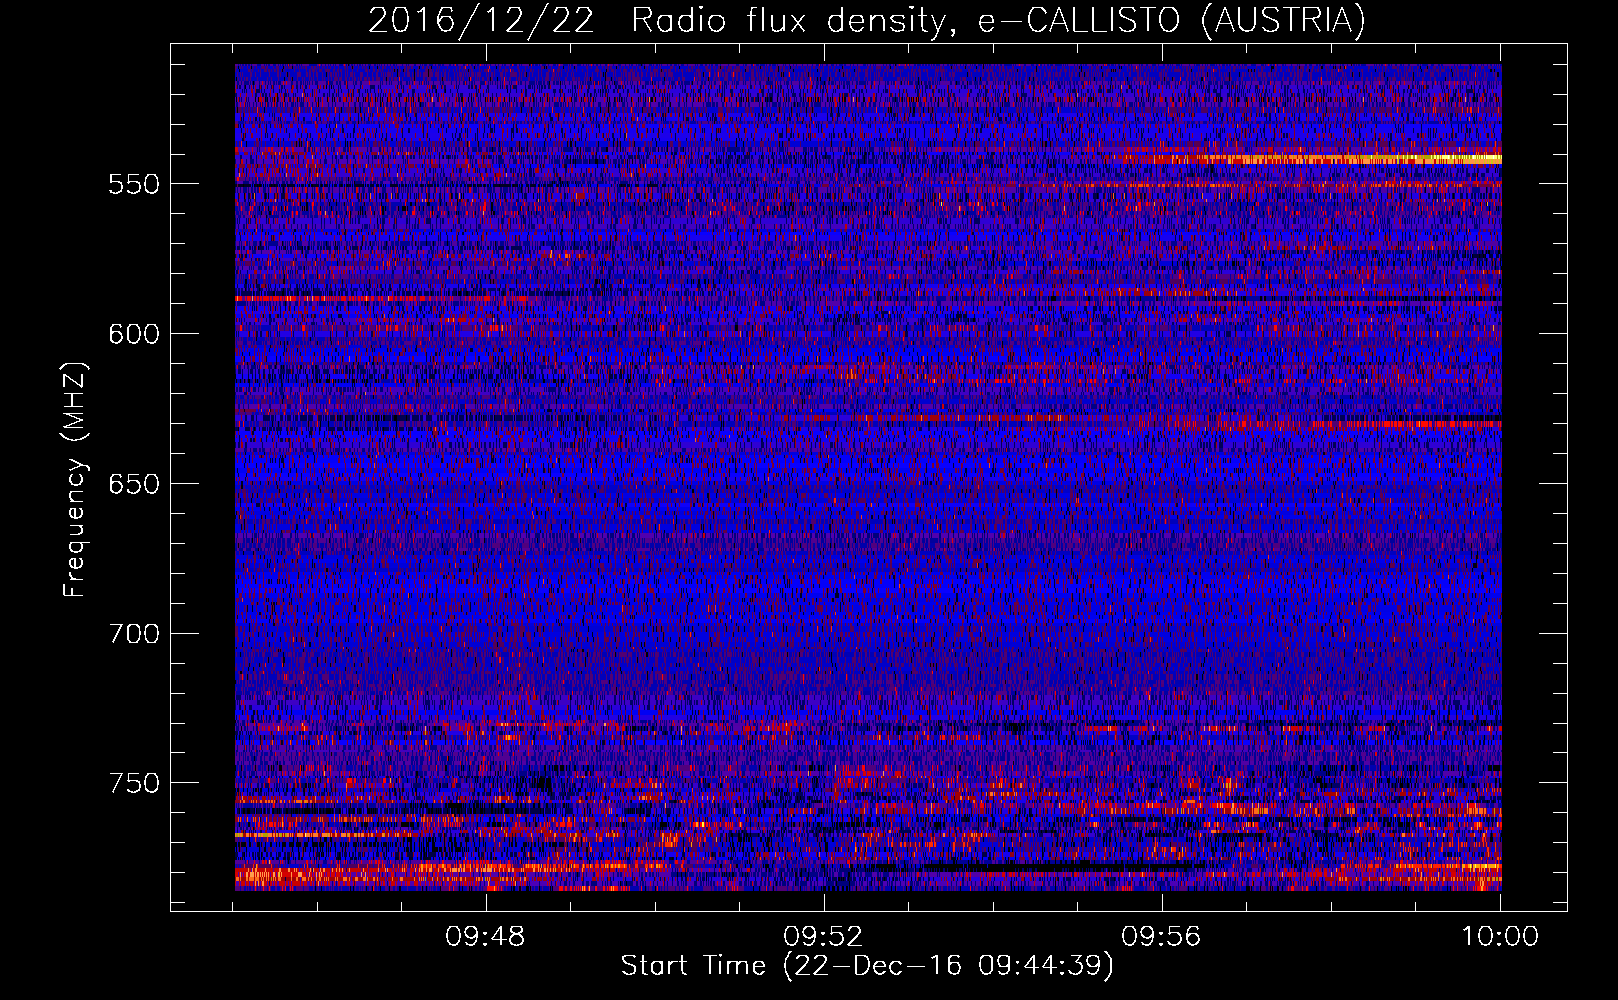Click the 09:52 time tick label

pyautogui.click(x=824, y=937)
